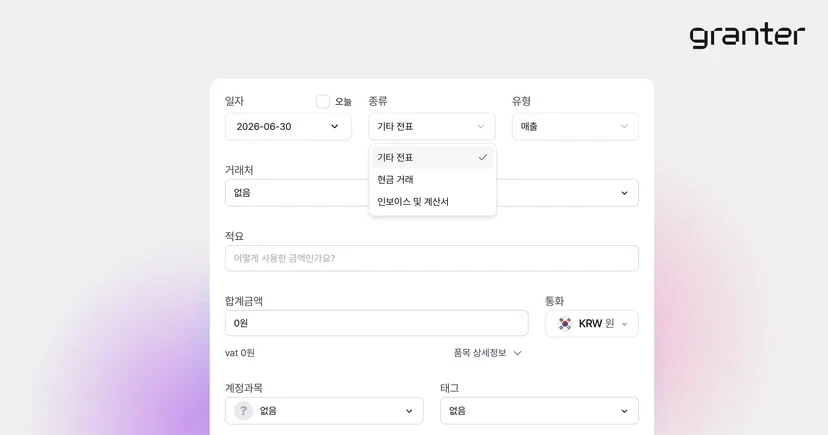Open the 유형 dropdown showing 매출
The width and height of the screenshot is (828, 435).
[x=575, y=127]
